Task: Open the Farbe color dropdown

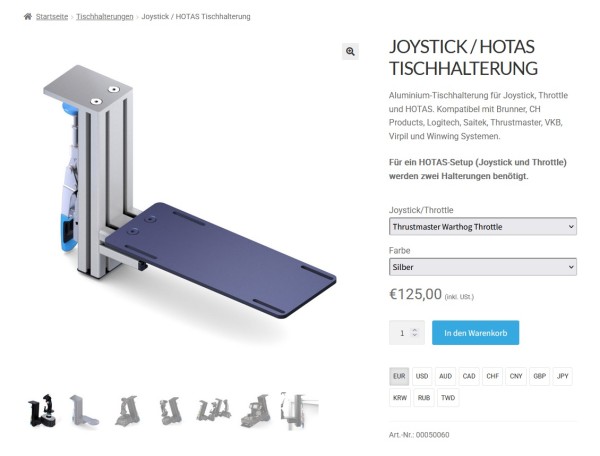Action: (483, 267)
